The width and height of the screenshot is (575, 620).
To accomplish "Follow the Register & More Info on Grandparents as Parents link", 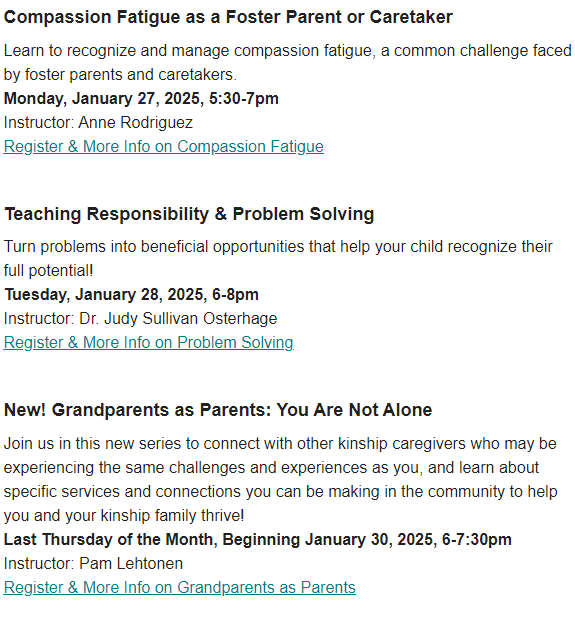I will point(180,588).
